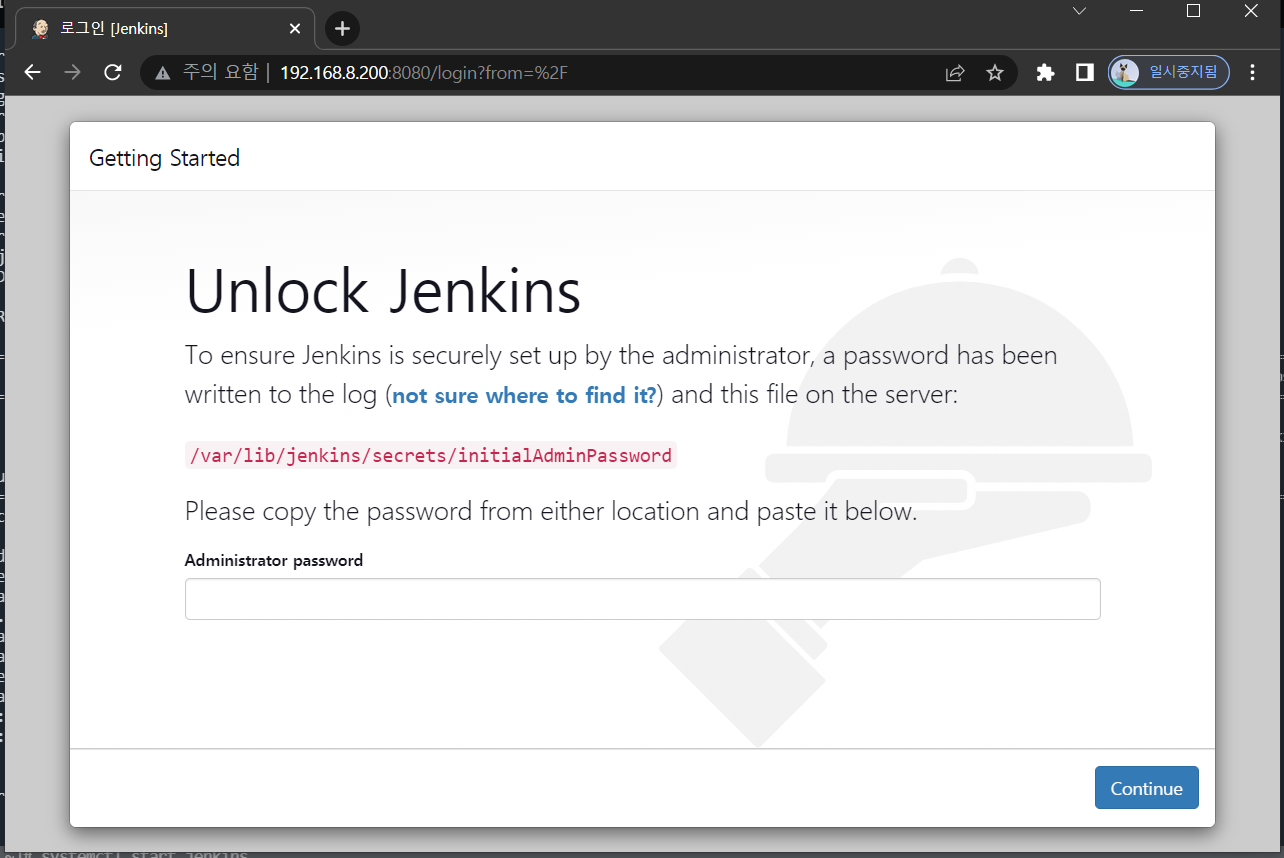The image size is (1284, 858).
Task: Open the Extensions puzzle icon
Action: point(1045,72)
